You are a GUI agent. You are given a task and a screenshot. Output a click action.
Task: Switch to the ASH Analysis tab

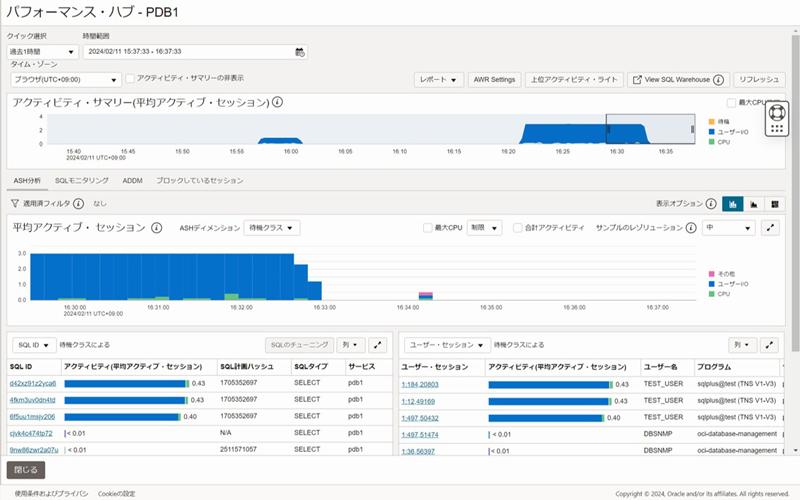click(28, 181)
